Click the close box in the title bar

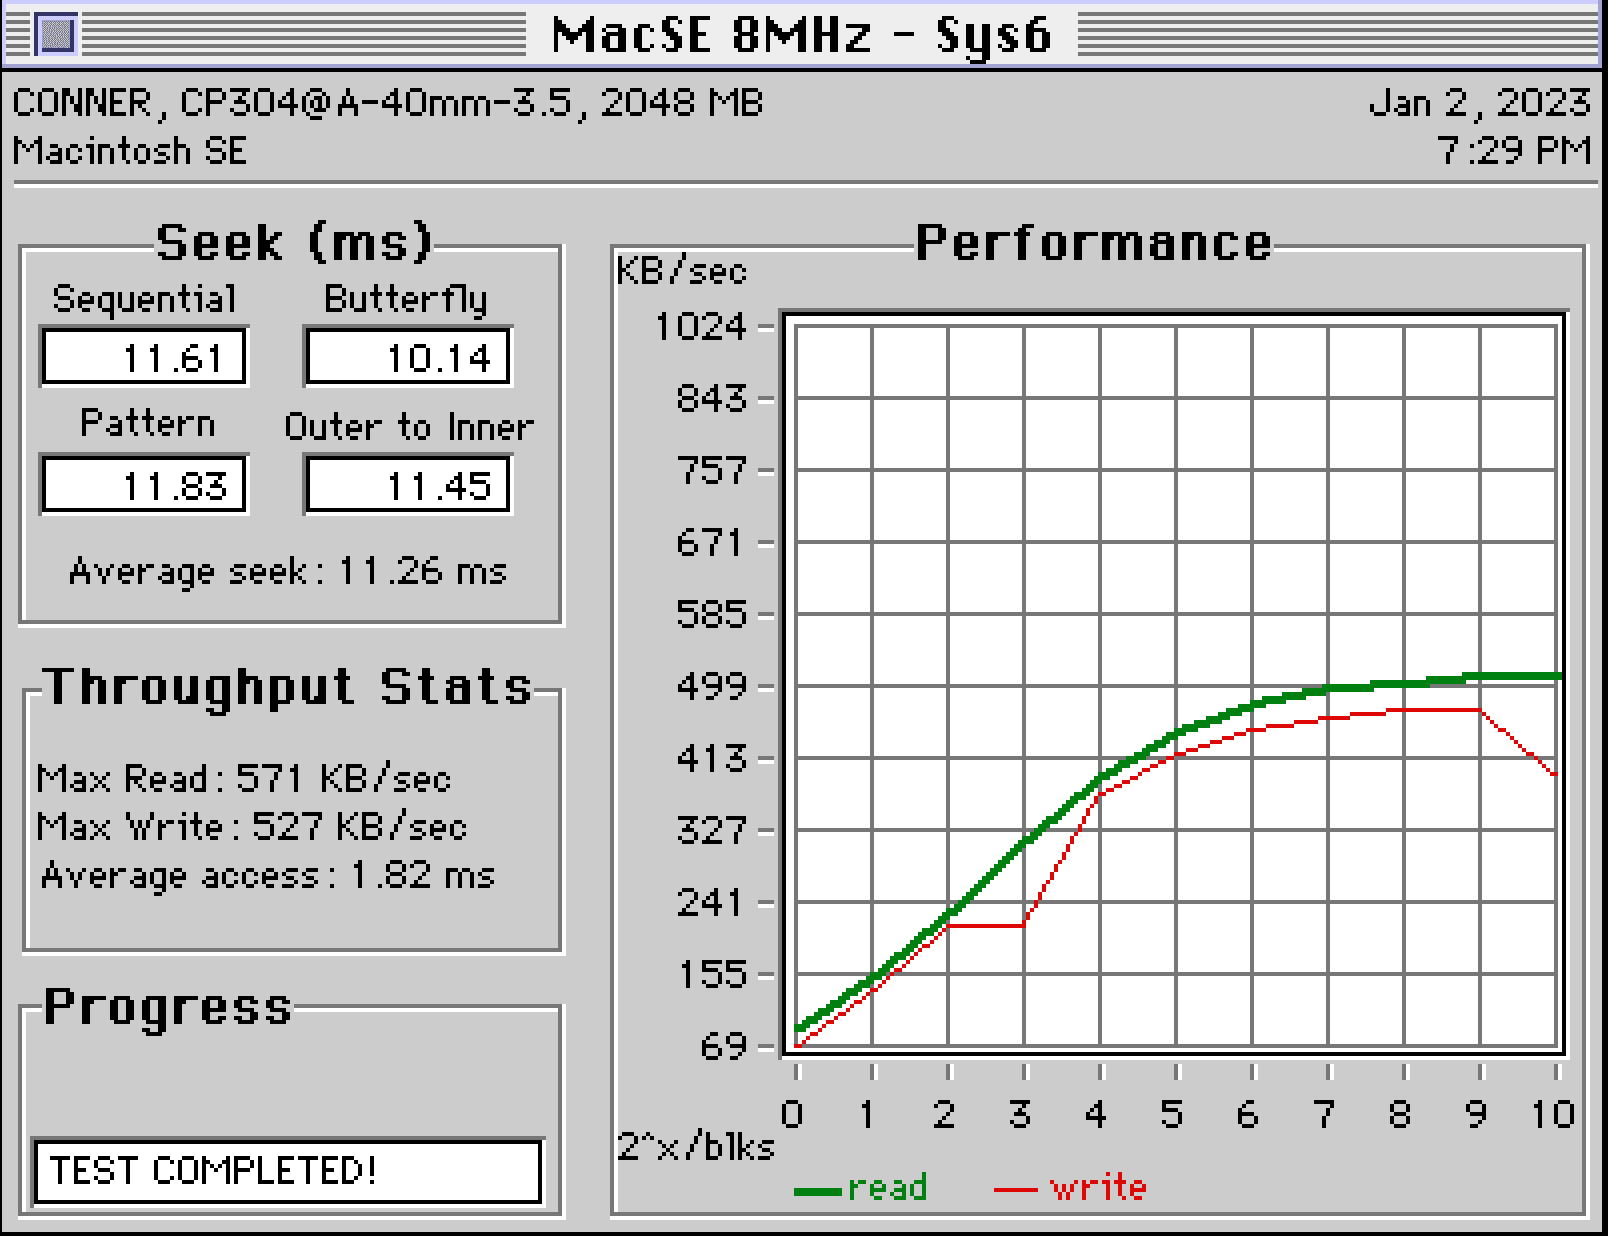(x=56, y=35)
